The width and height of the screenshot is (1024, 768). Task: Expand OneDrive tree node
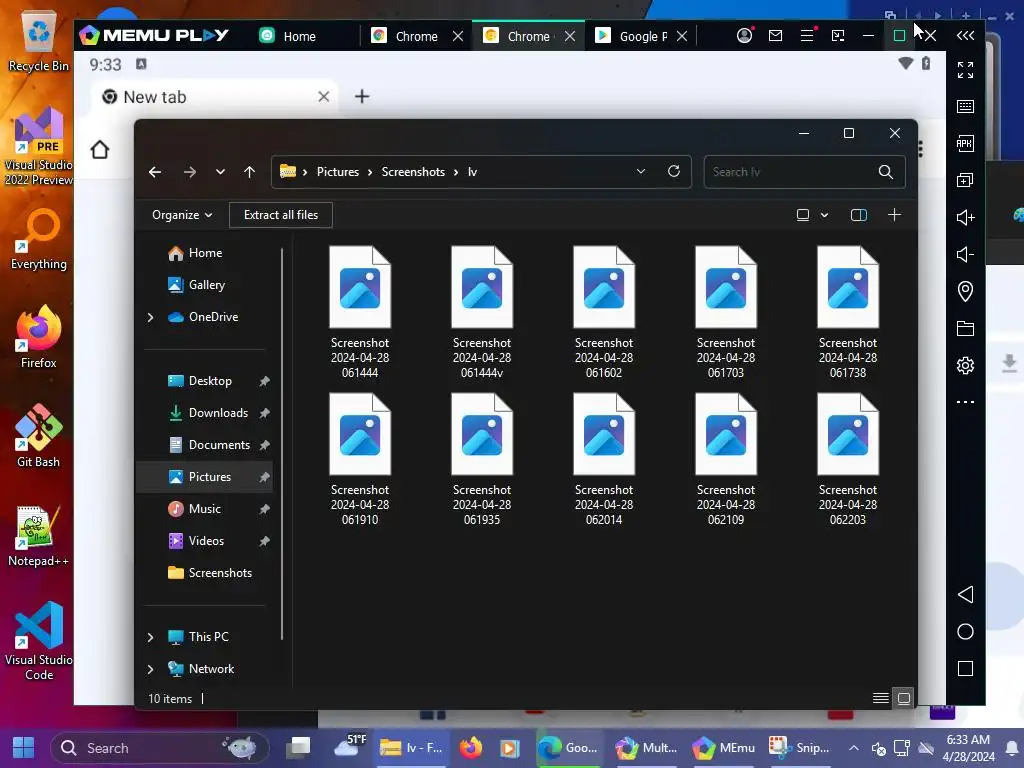150,317
